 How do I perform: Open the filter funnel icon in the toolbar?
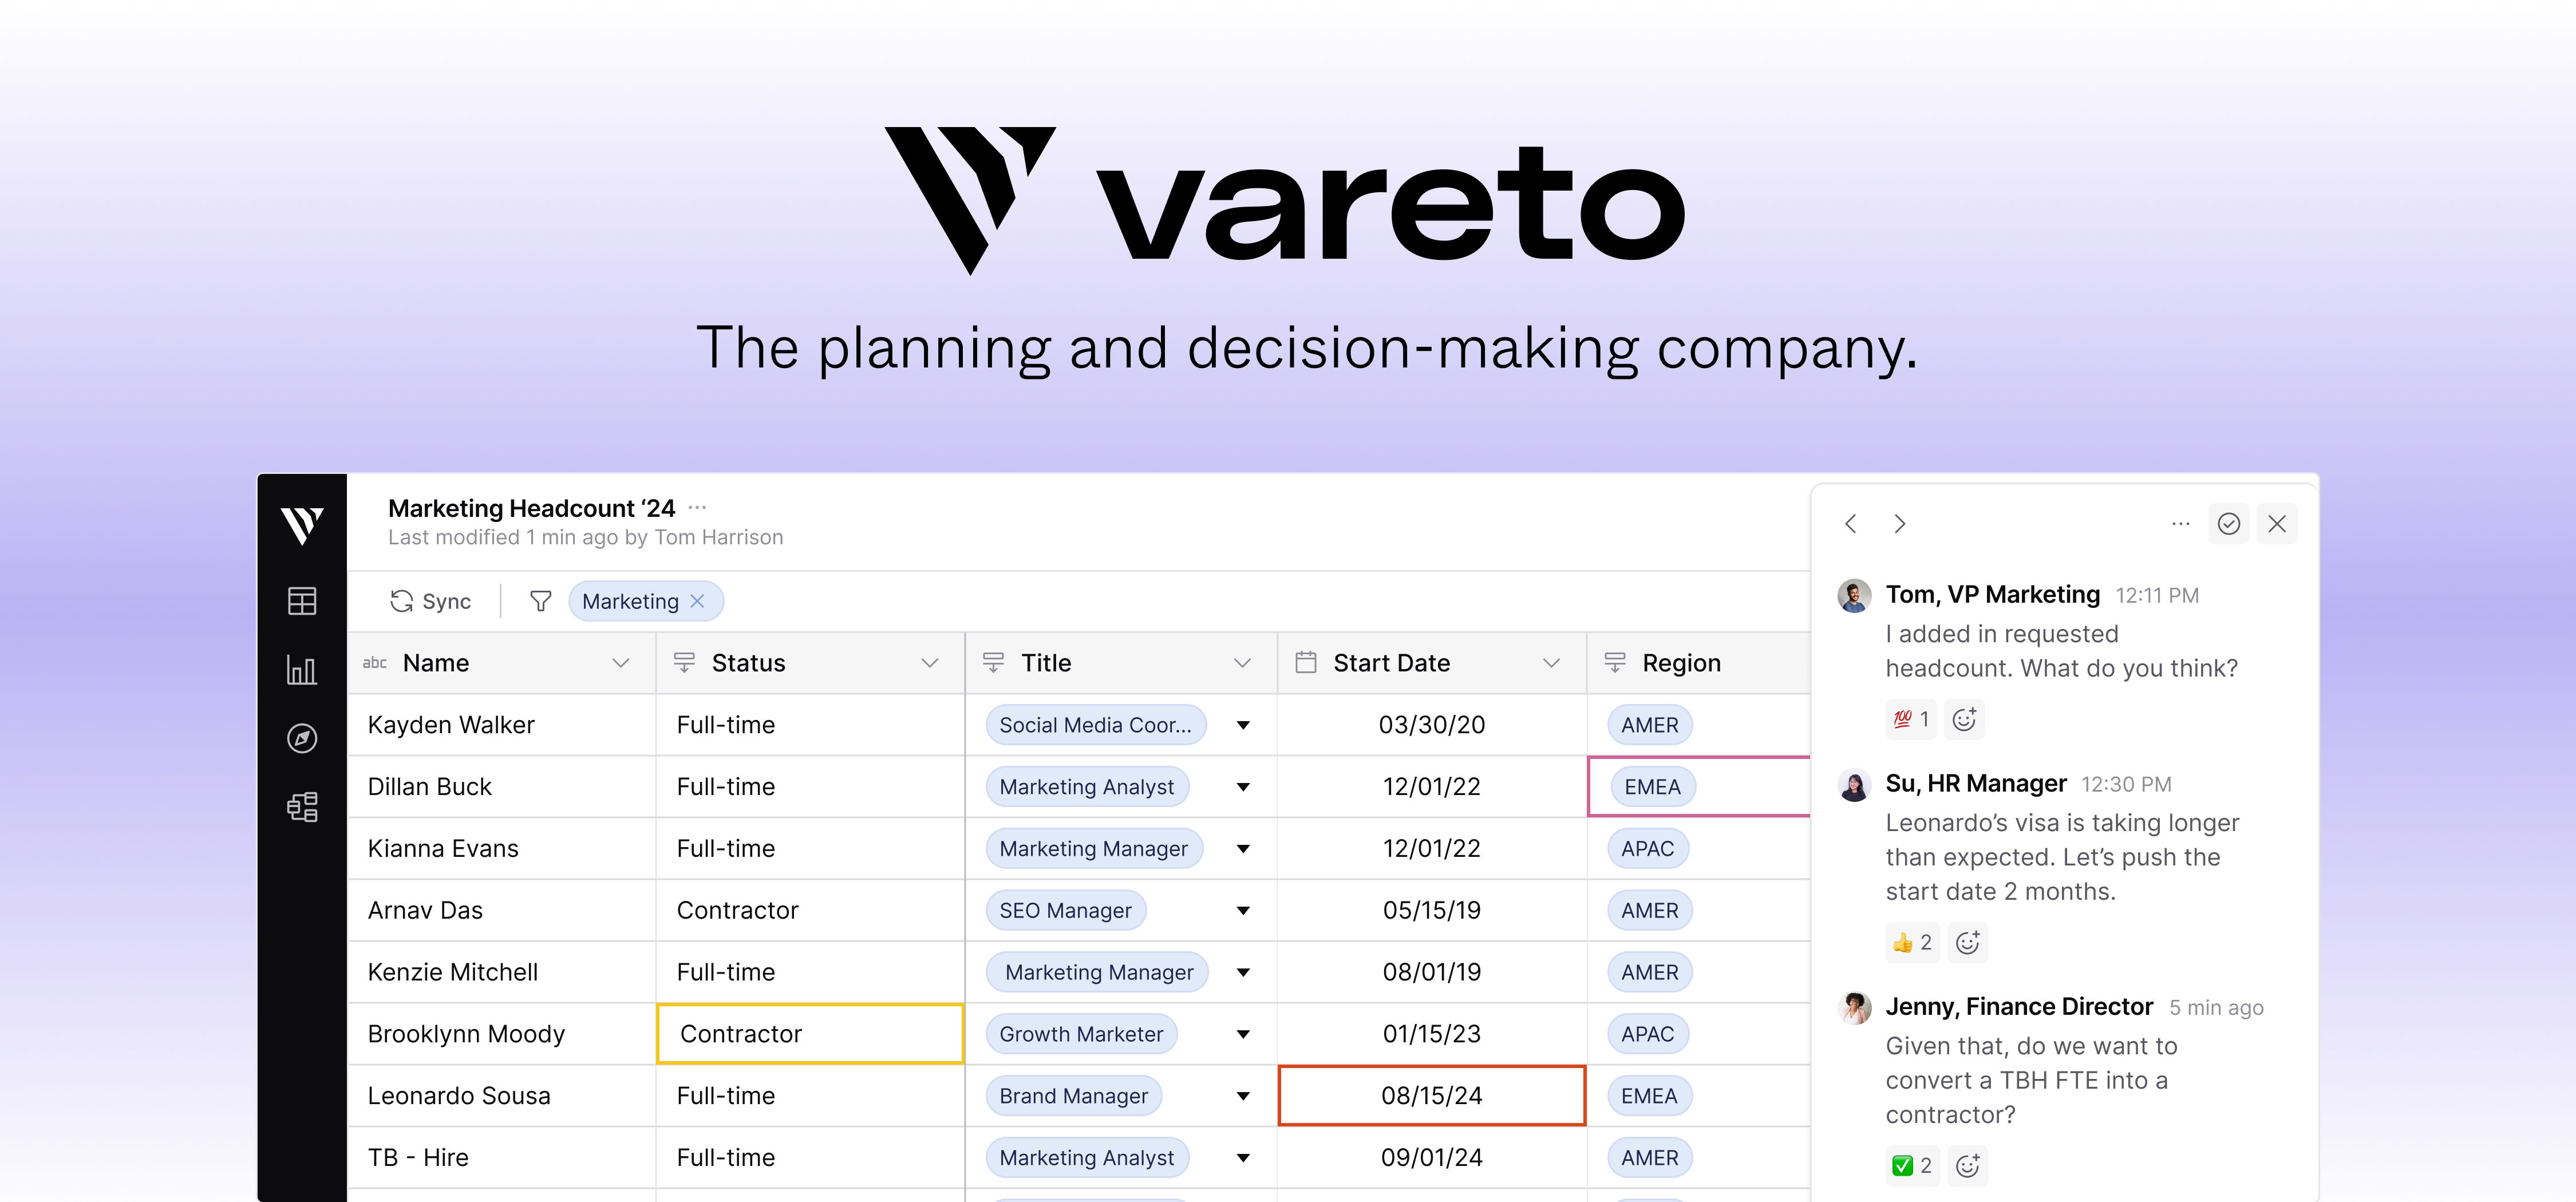(540, 601)
